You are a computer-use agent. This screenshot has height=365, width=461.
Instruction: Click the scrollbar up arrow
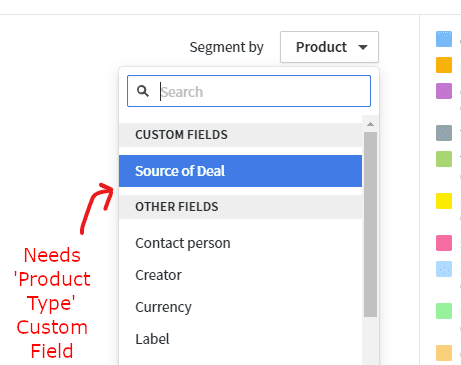click(370, 124)
